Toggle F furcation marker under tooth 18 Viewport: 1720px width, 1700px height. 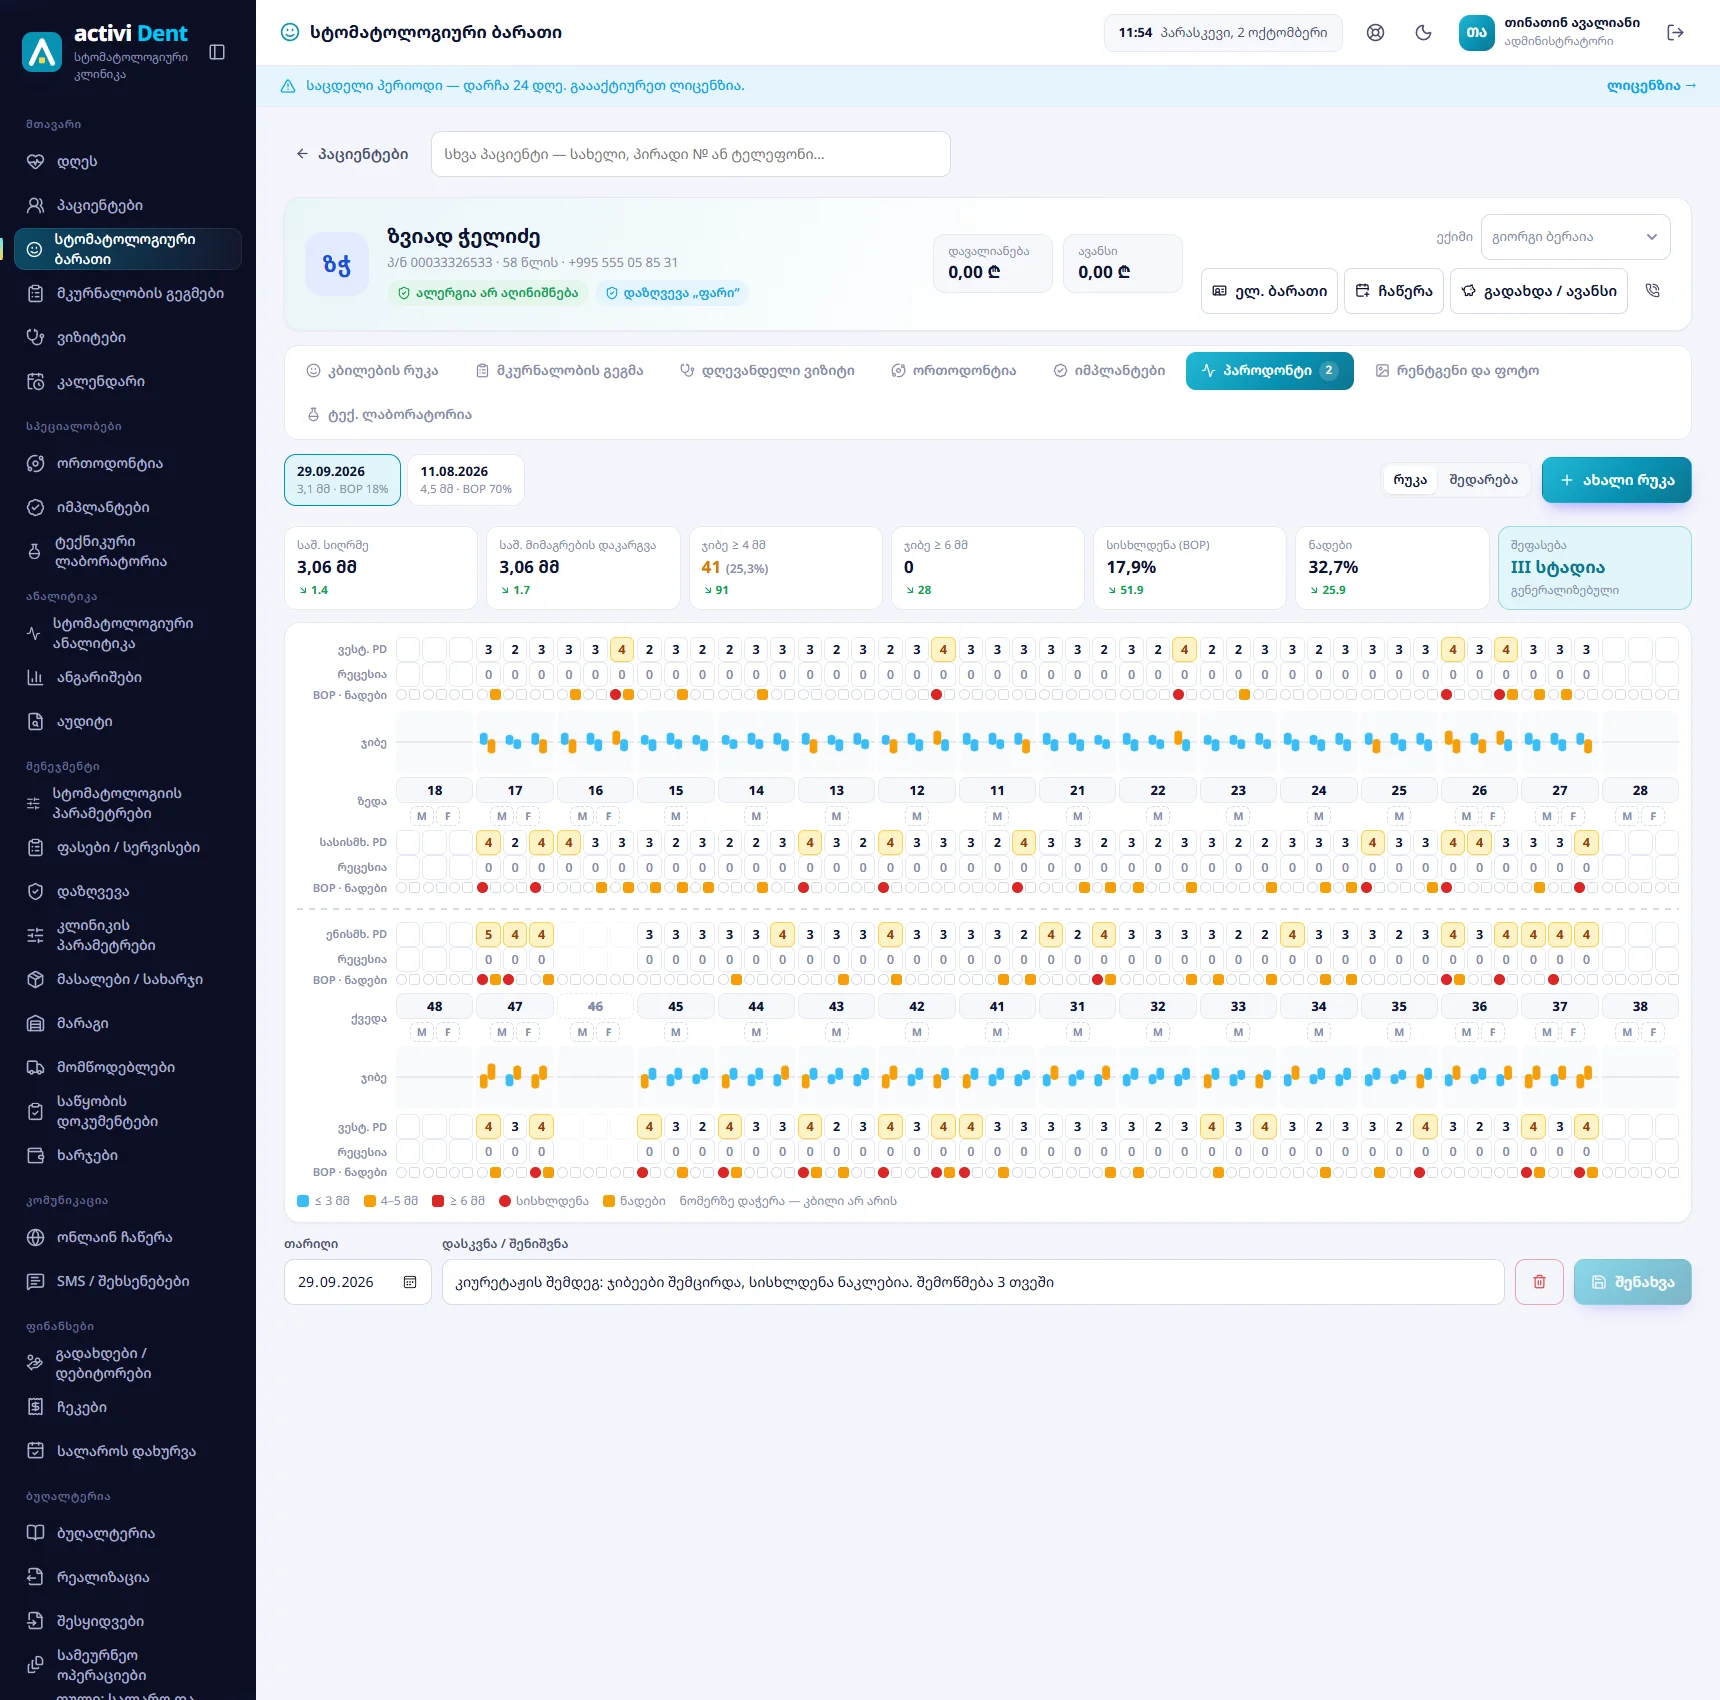coord(448,816)
